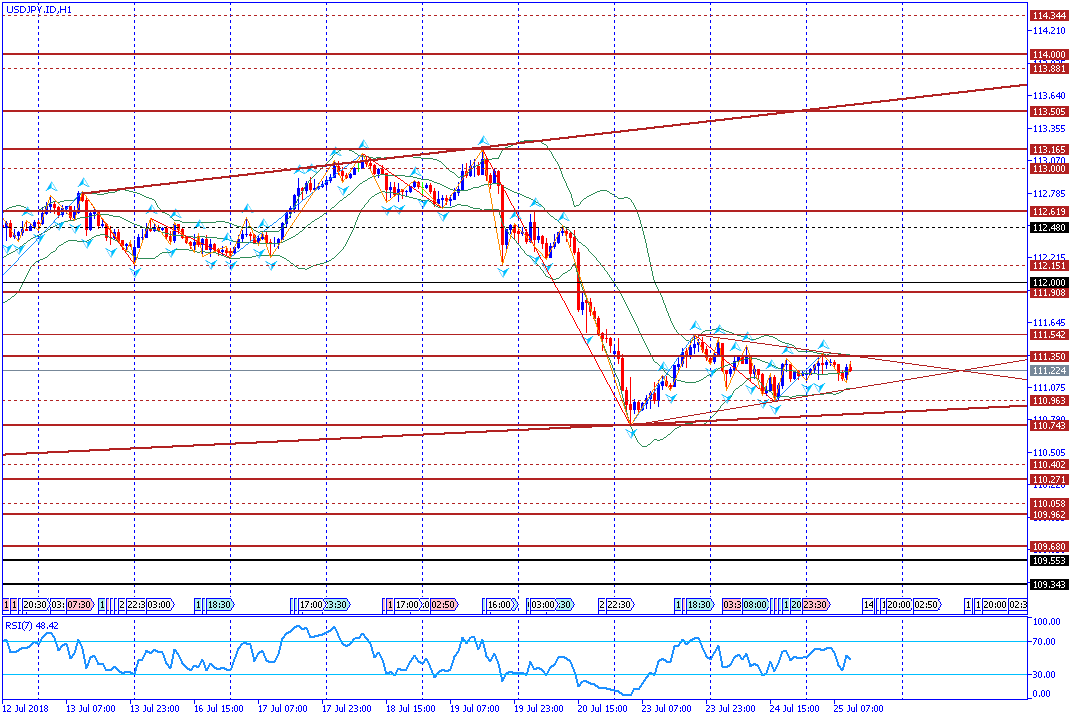
Task: Select the 113.165 price level label
Action: (1048, 150)
